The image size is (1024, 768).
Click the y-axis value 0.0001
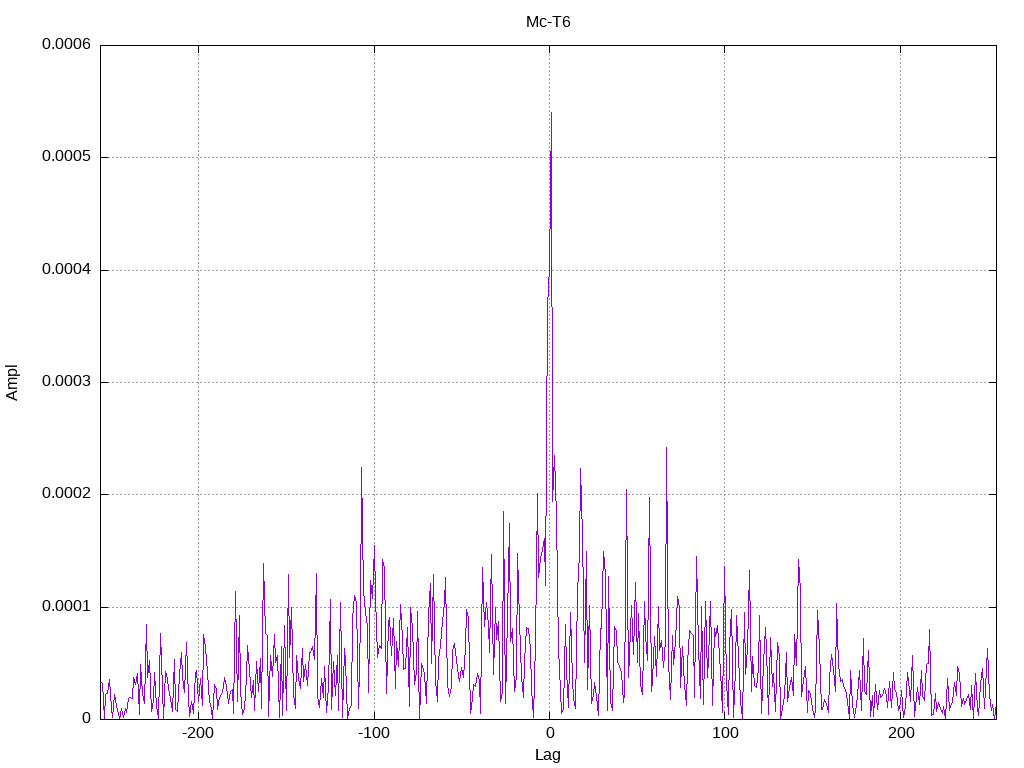point(67,607)
